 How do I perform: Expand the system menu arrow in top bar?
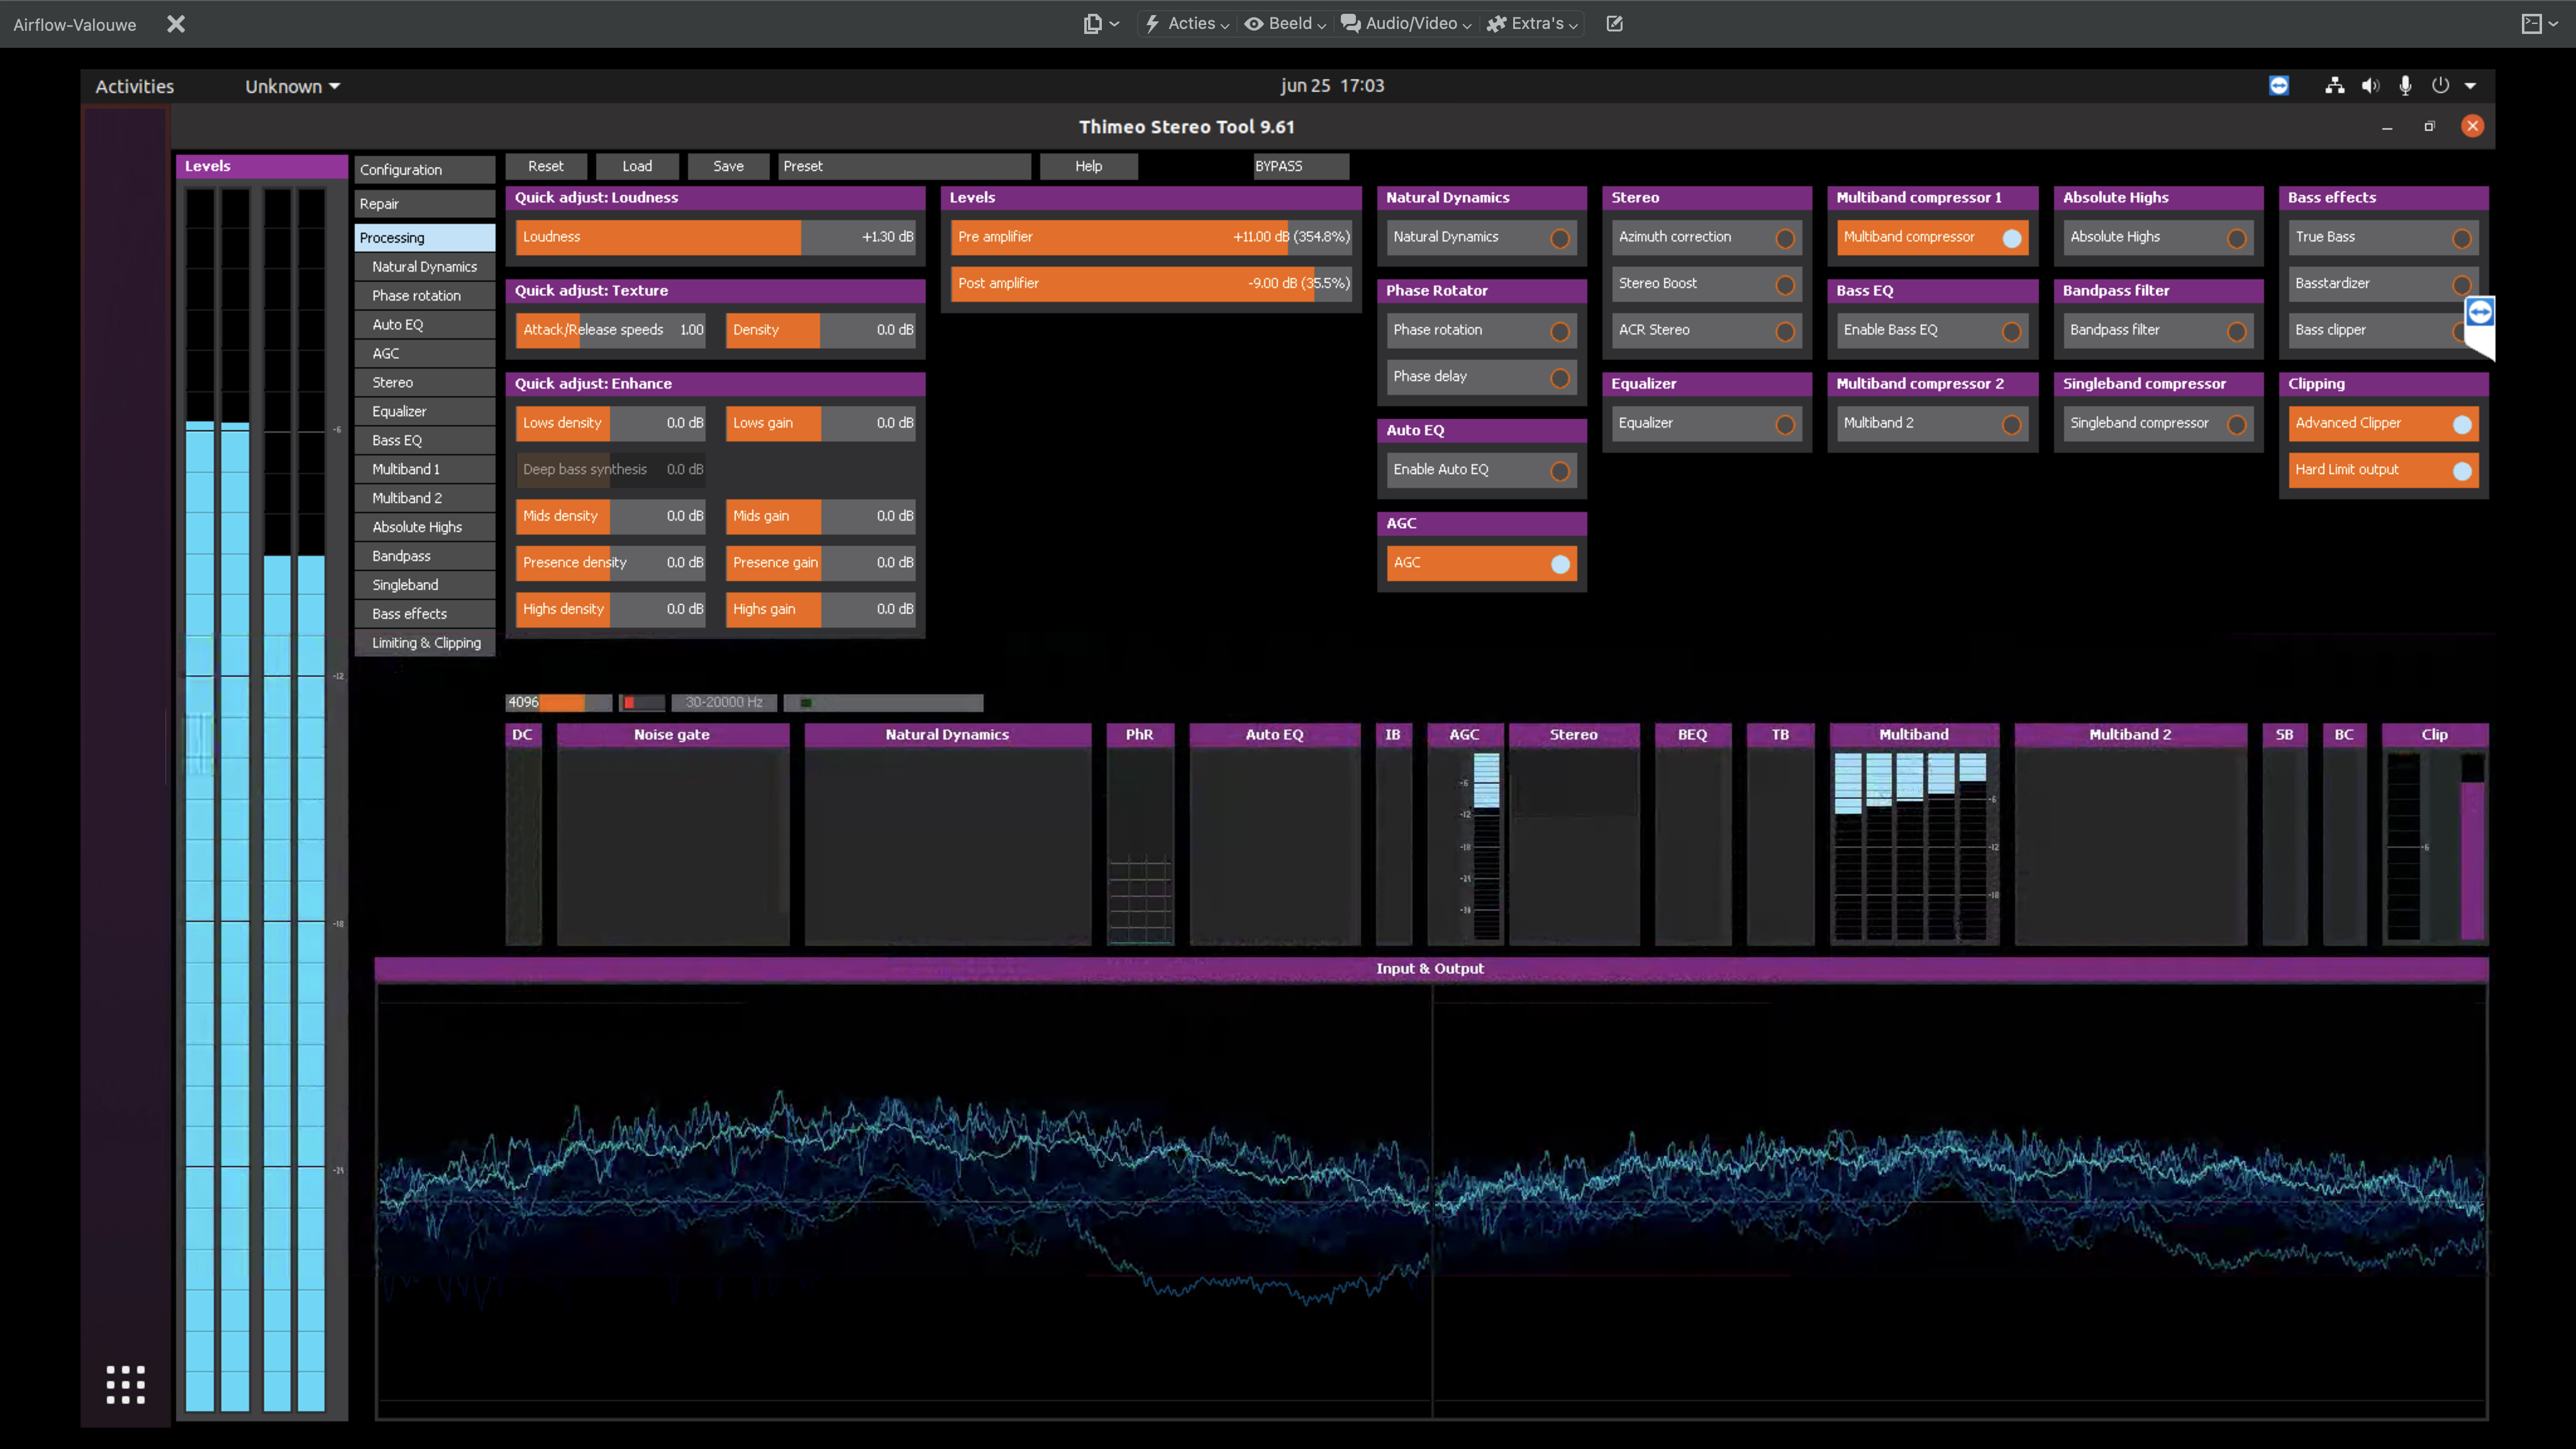pos(2470,86)
